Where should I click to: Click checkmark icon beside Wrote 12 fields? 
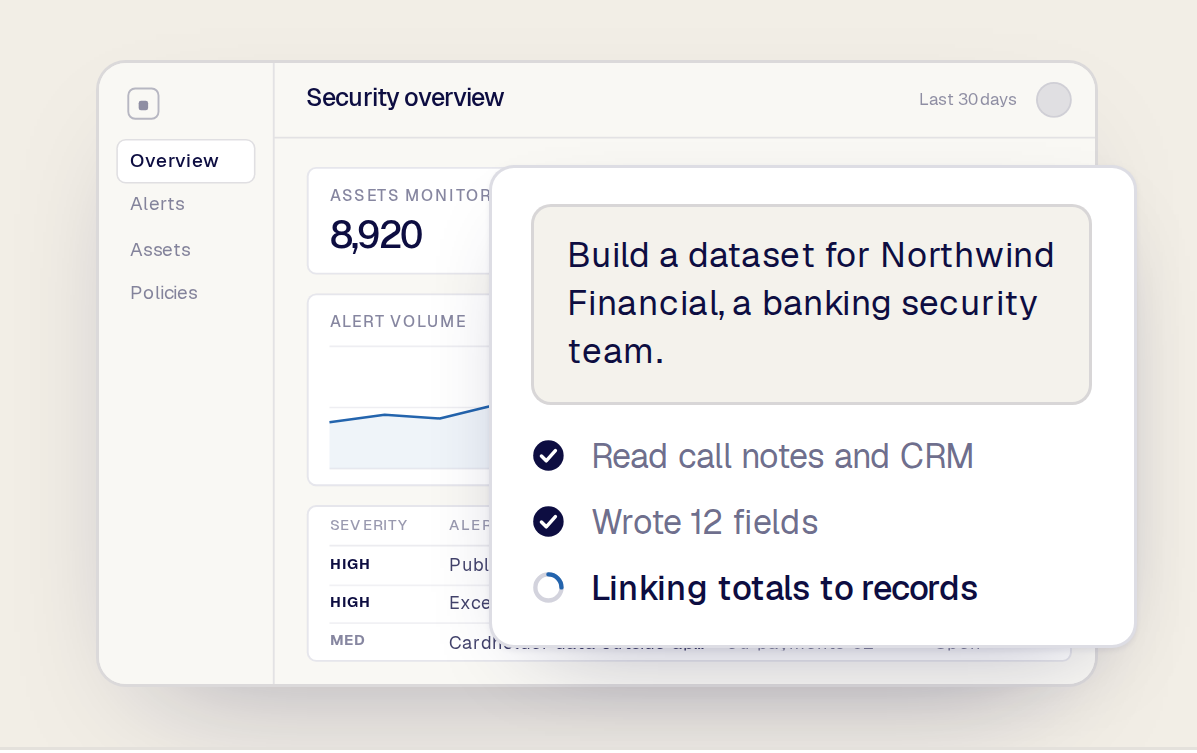[x=548, y=522]
